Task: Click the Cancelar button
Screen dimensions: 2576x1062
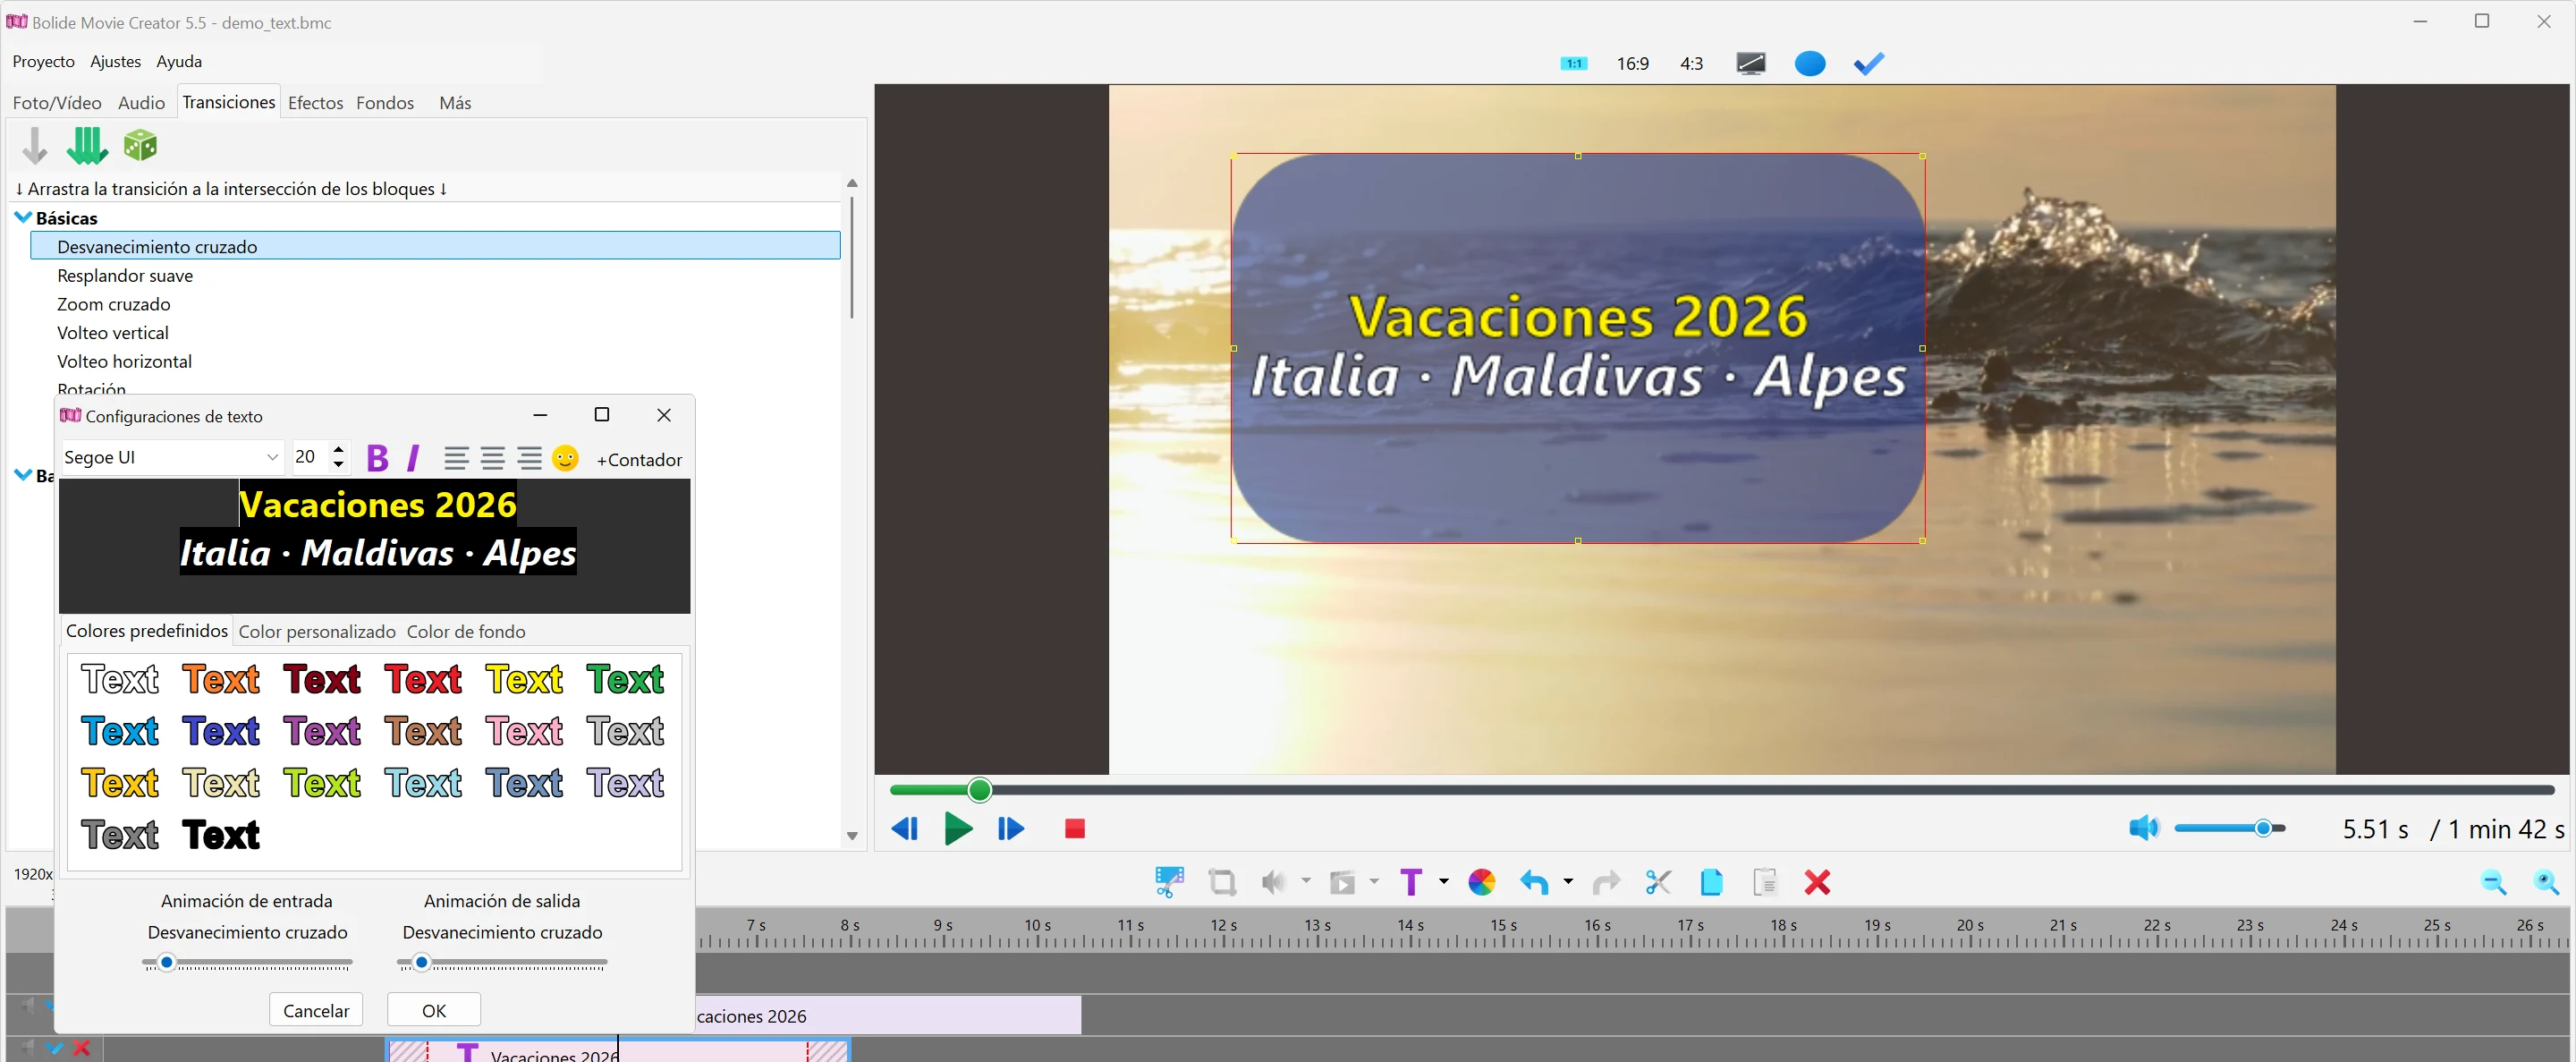Action: click(x=316, y=1009)
